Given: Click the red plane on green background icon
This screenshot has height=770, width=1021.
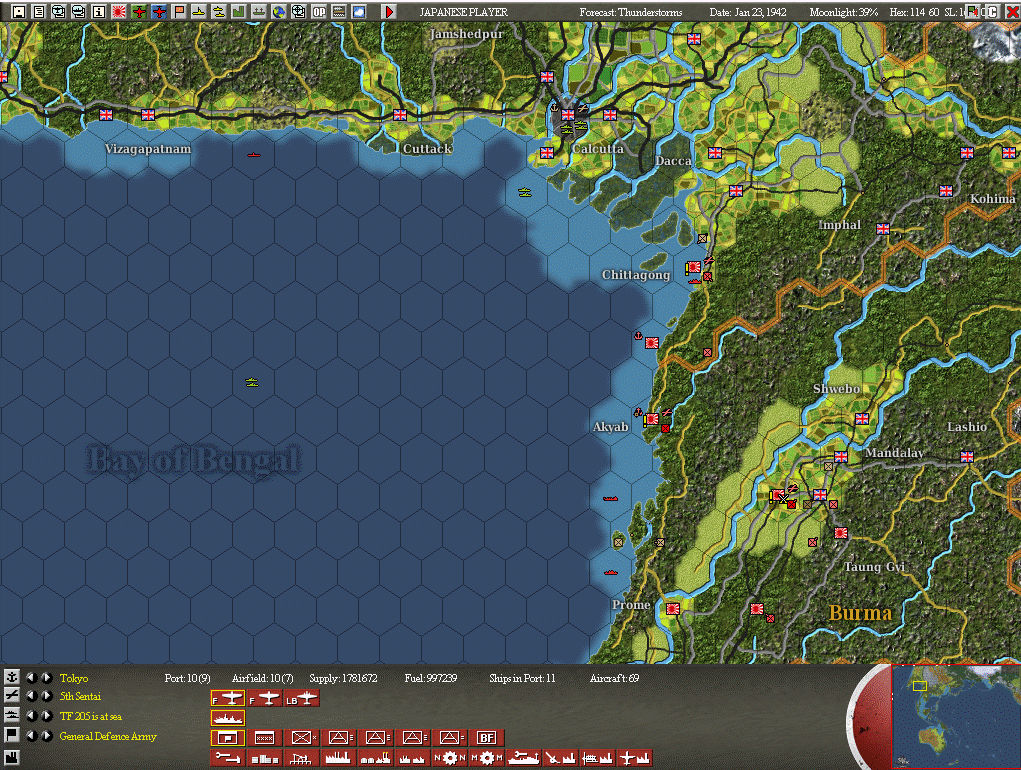Looking at the screenshot, I should point(139,11).
